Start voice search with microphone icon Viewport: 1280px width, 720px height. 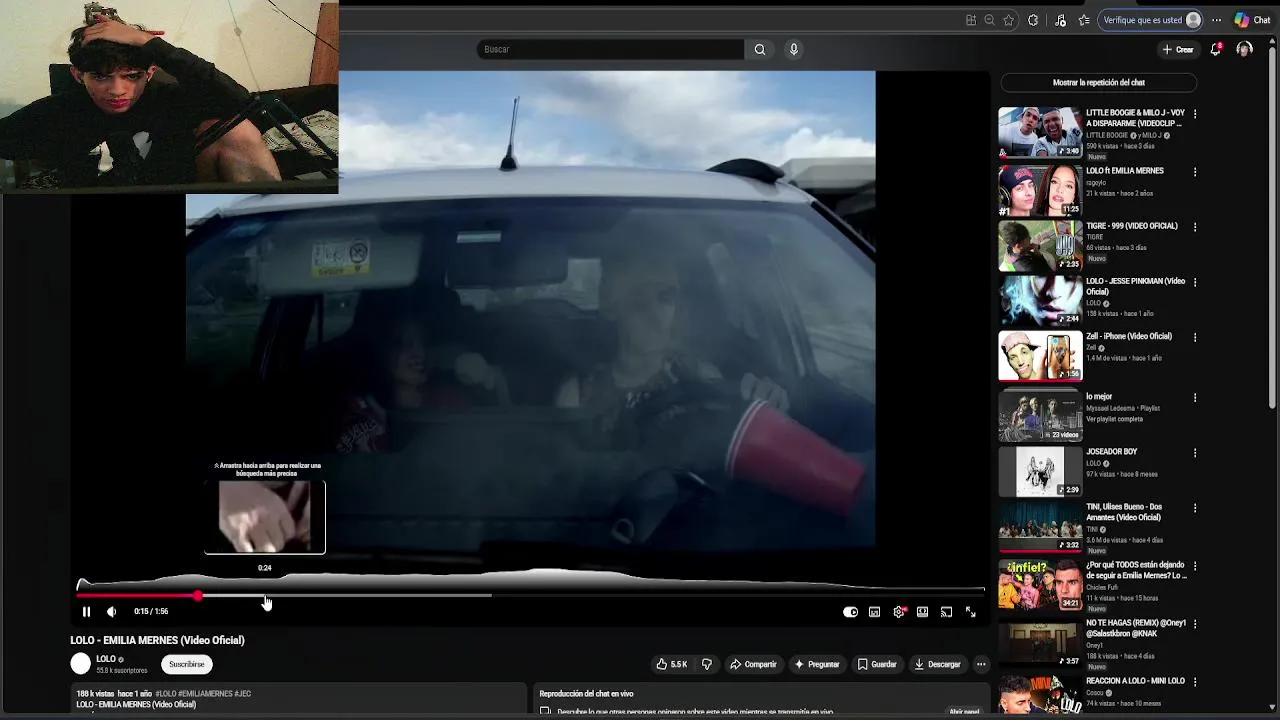click(793, 49)
